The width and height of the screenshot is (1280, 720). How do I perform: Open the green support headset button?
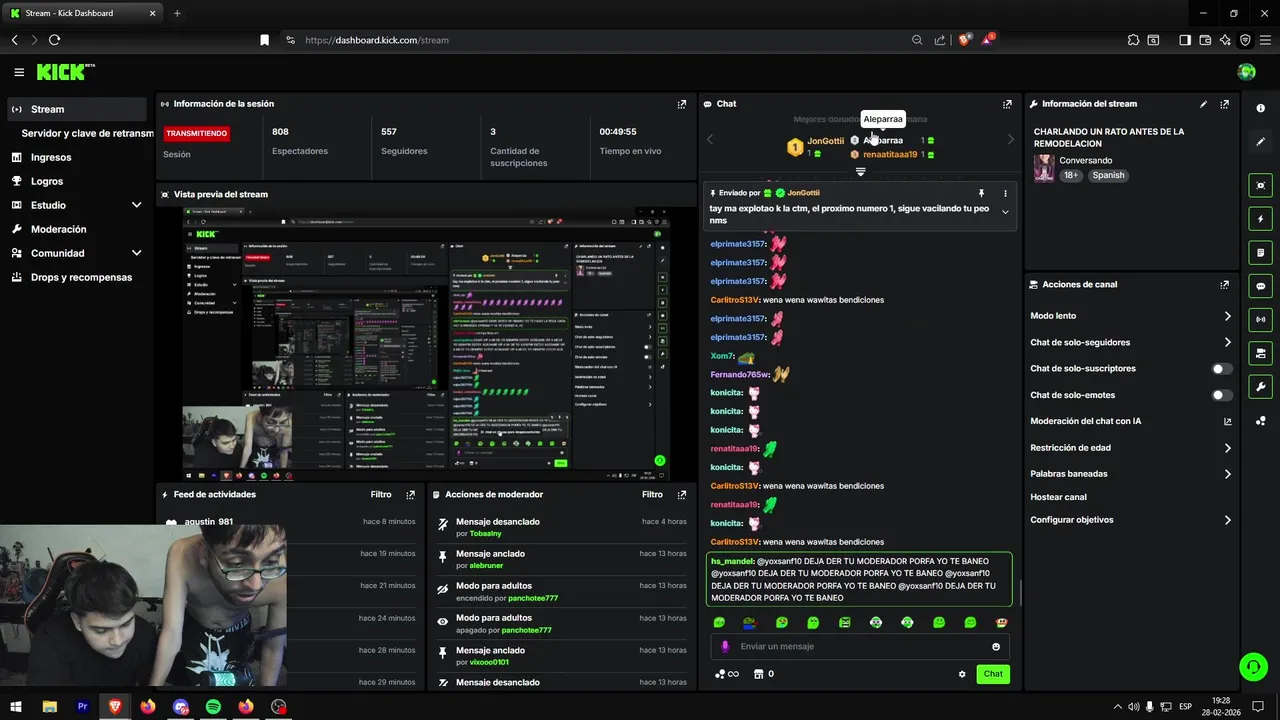coord(1252,666)
